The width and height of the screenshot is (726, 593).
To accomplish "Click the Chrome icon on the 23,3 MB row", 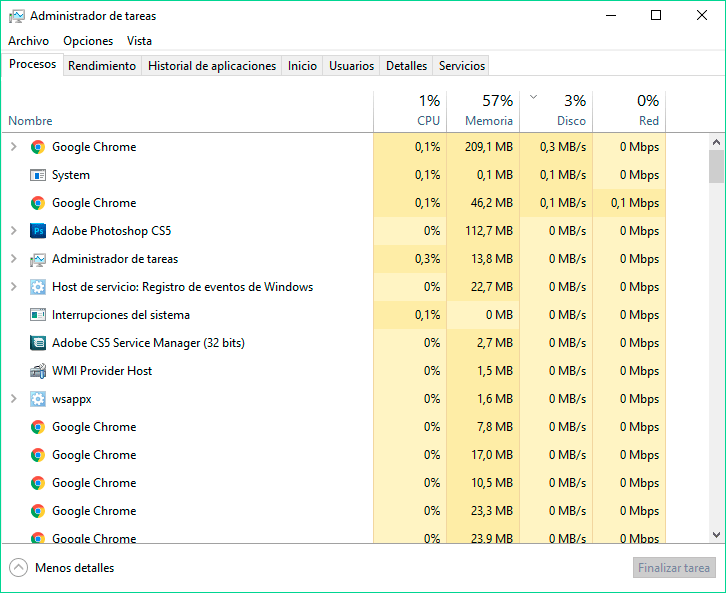I will (38, 511).
